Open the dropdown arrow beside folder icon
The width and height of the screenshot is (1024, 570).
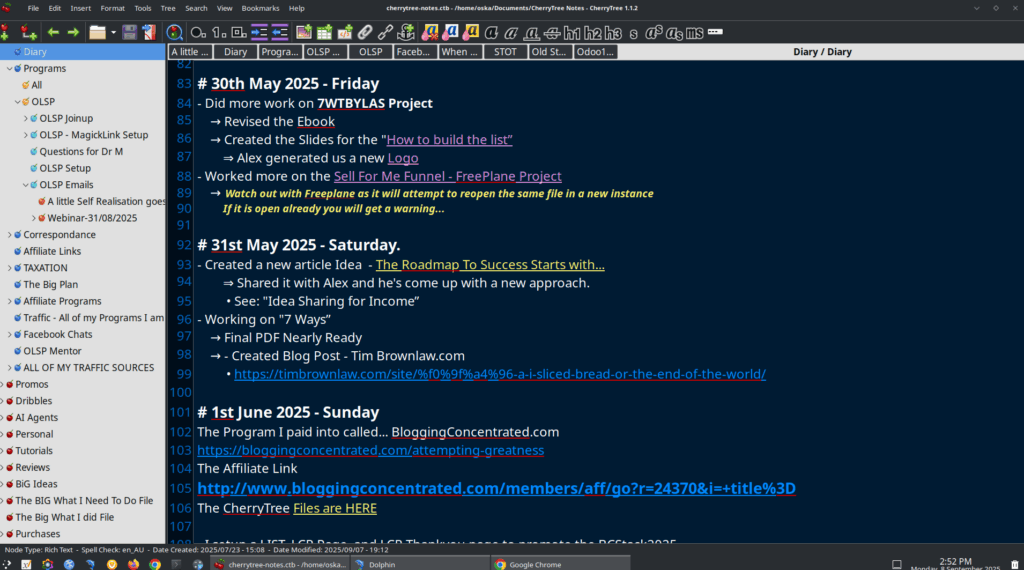click(113, 32)
